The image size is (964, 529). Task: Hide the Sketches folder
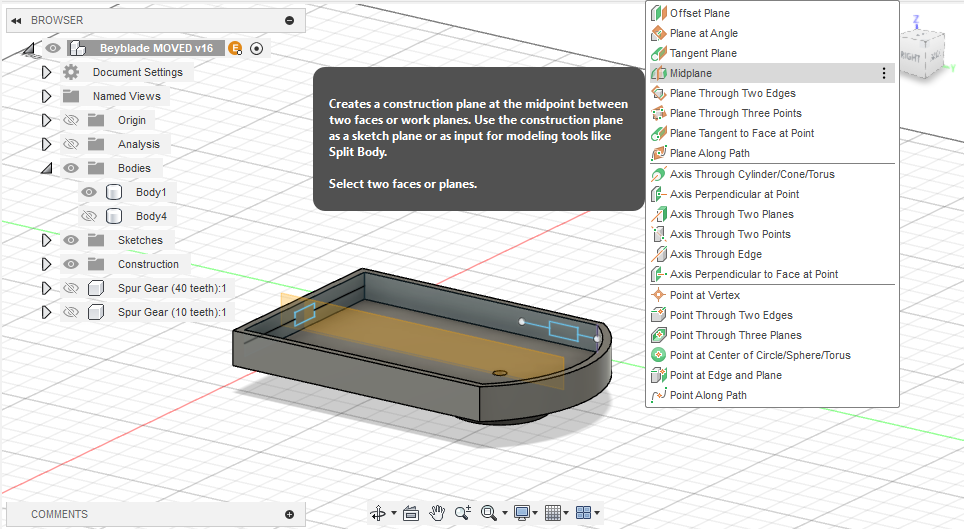(x=71, y=240)
